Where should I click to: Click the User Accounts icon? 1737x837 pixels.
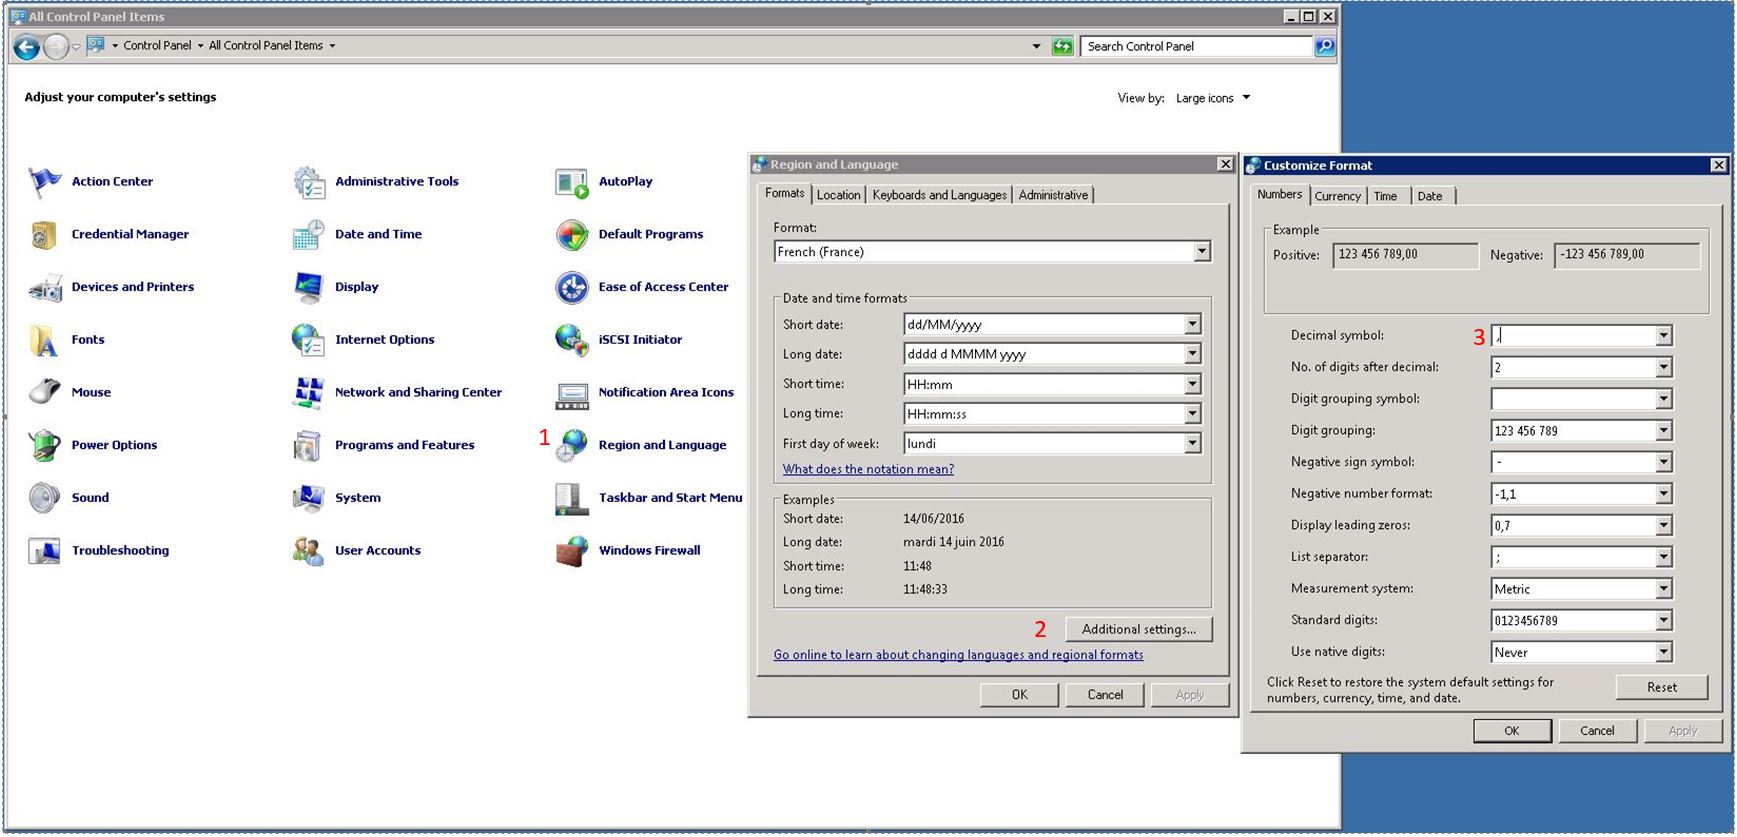[x=308, y=551]
